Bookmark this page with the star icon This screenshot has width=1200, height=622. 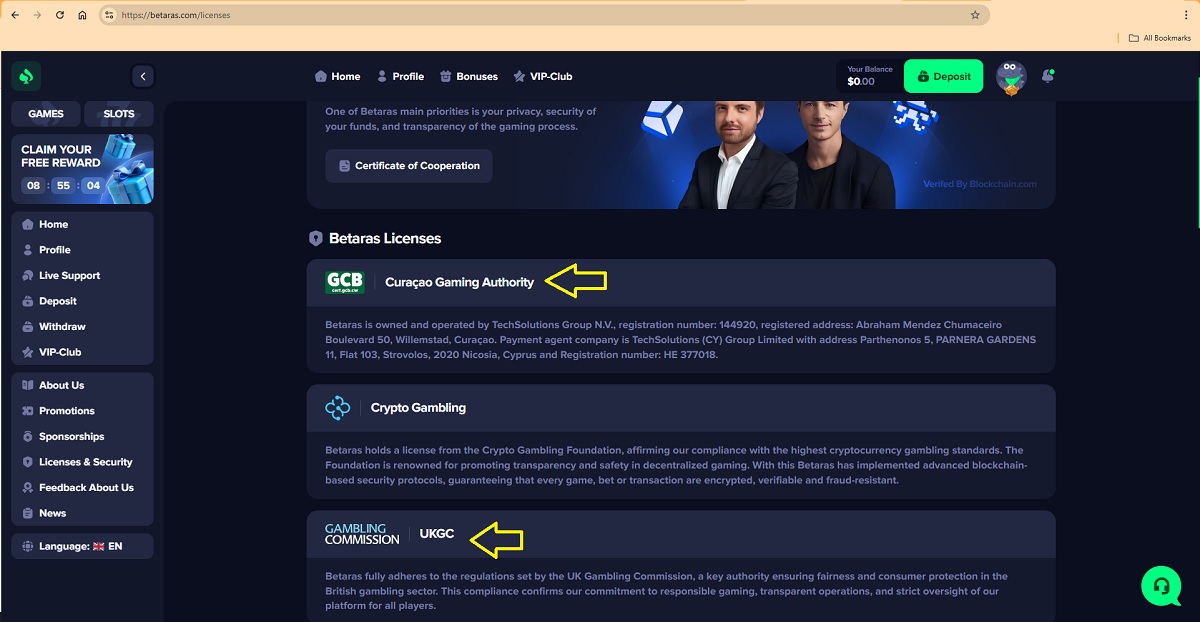coord(975,15)
